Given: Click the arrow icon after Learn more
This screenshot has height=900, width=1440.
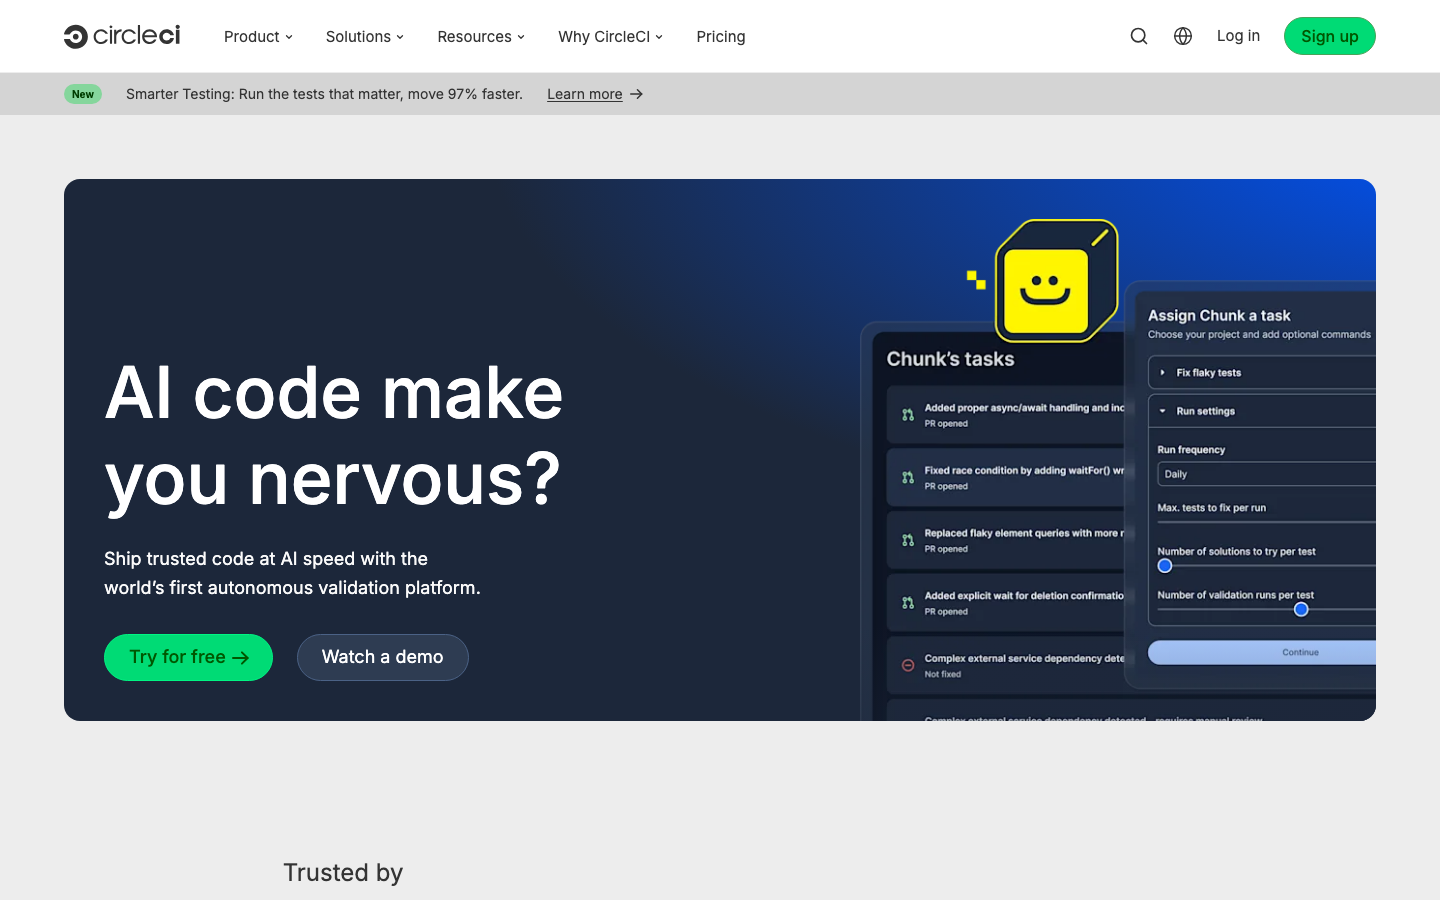Looking at the screenshot, I should (x=636, y=94).
